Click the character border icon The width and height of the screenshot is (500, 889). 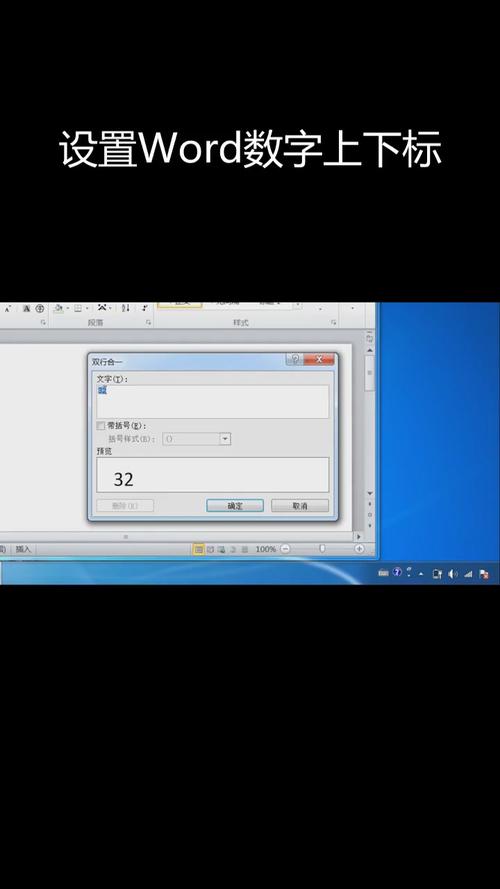(x=27, y=308)
